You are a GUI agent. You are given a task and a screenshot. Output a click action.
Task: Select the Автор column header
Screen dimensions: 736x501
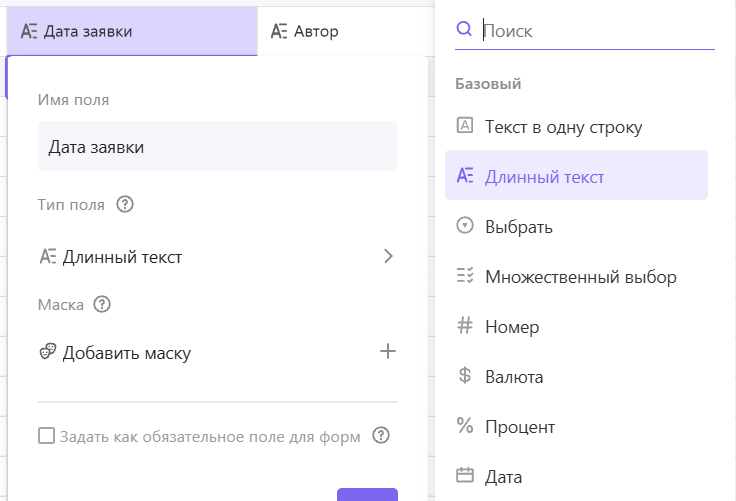click(346, 31)
